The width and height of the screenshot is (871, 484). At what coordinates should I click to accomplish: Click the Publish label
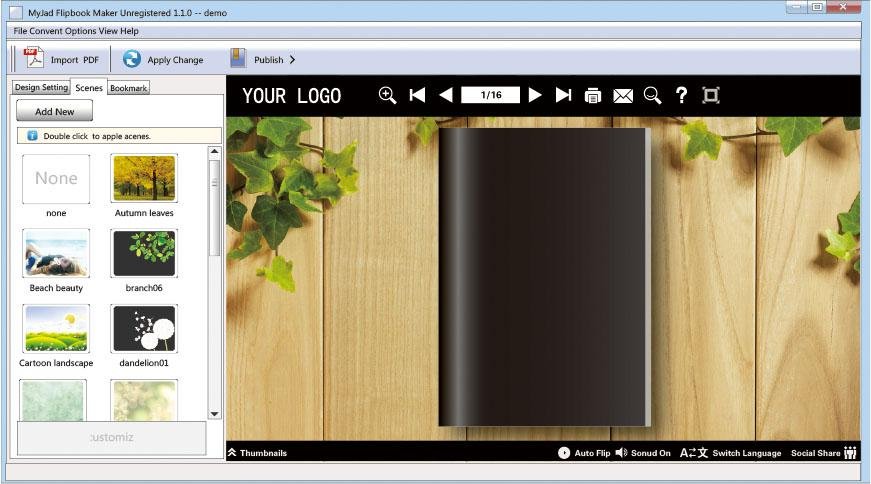(268, 60)
